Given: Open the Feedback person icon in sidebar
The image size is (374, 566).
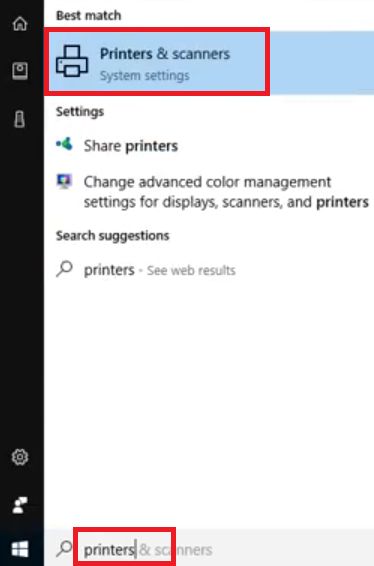Looking at the screenshot, I should (x=19, y=505).
